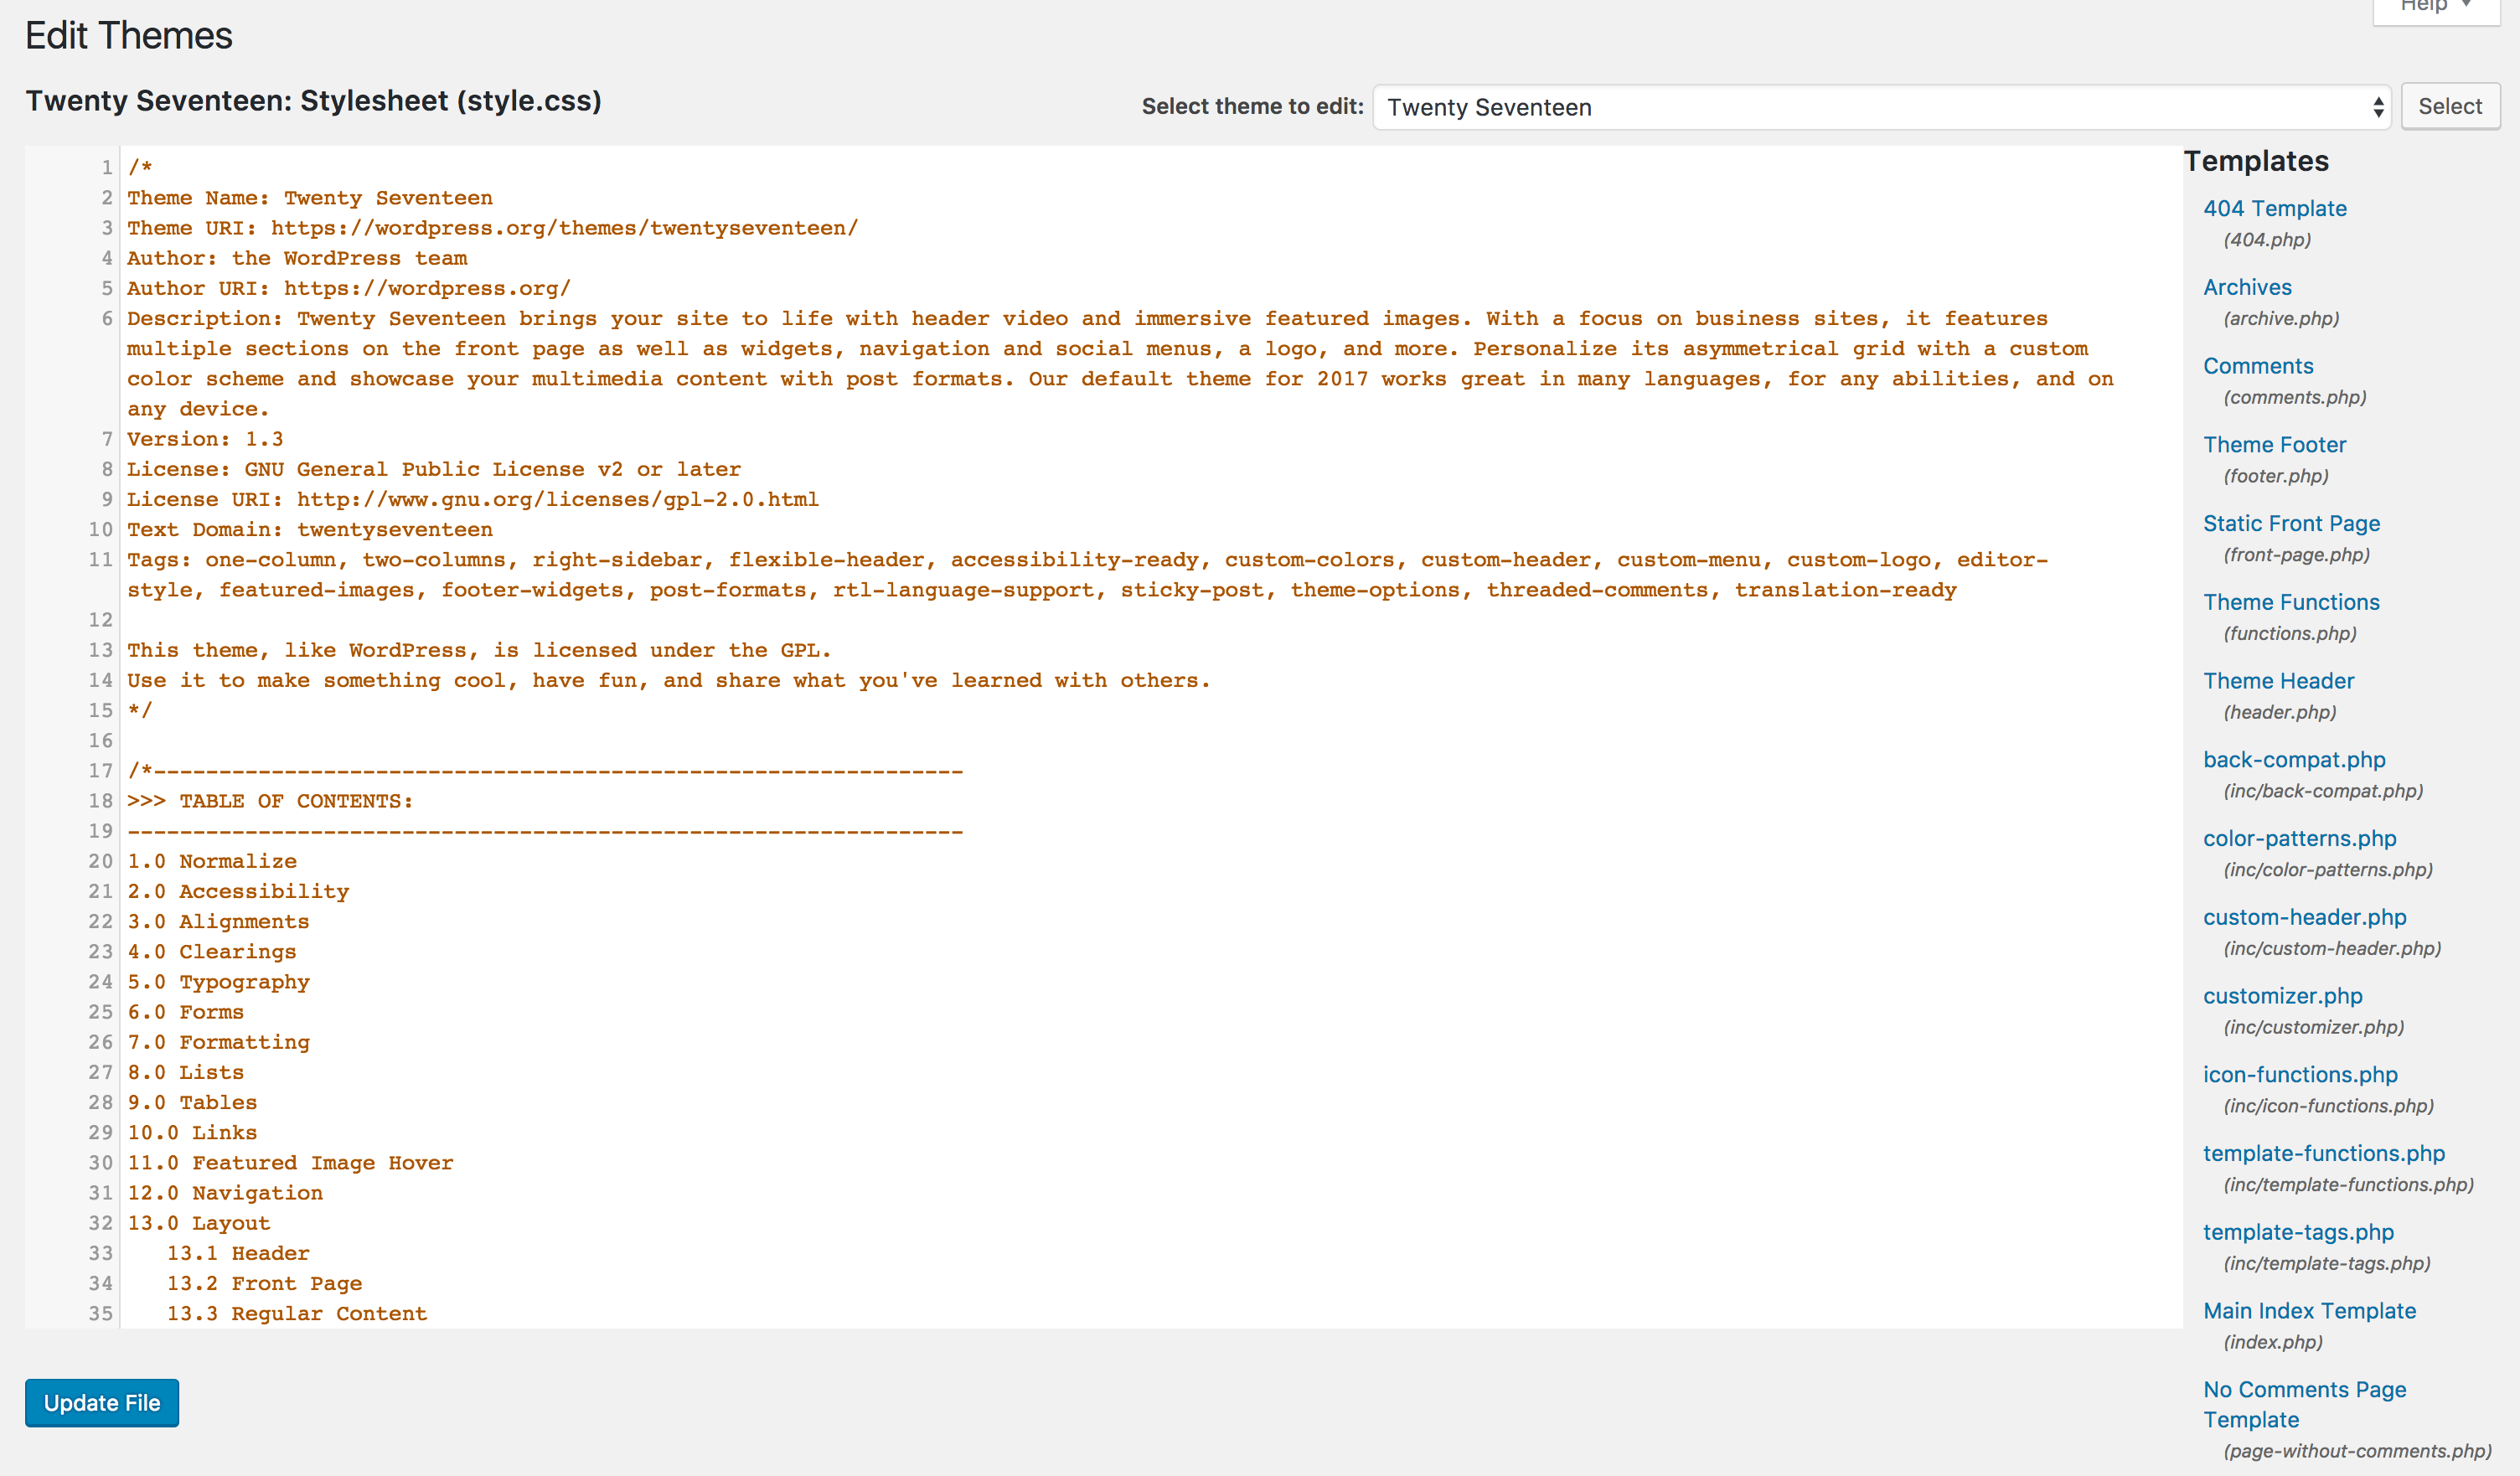2520x1476 pixels.
Task: Click line number 12 in the gutter
Action: click(x=100, y=620)
